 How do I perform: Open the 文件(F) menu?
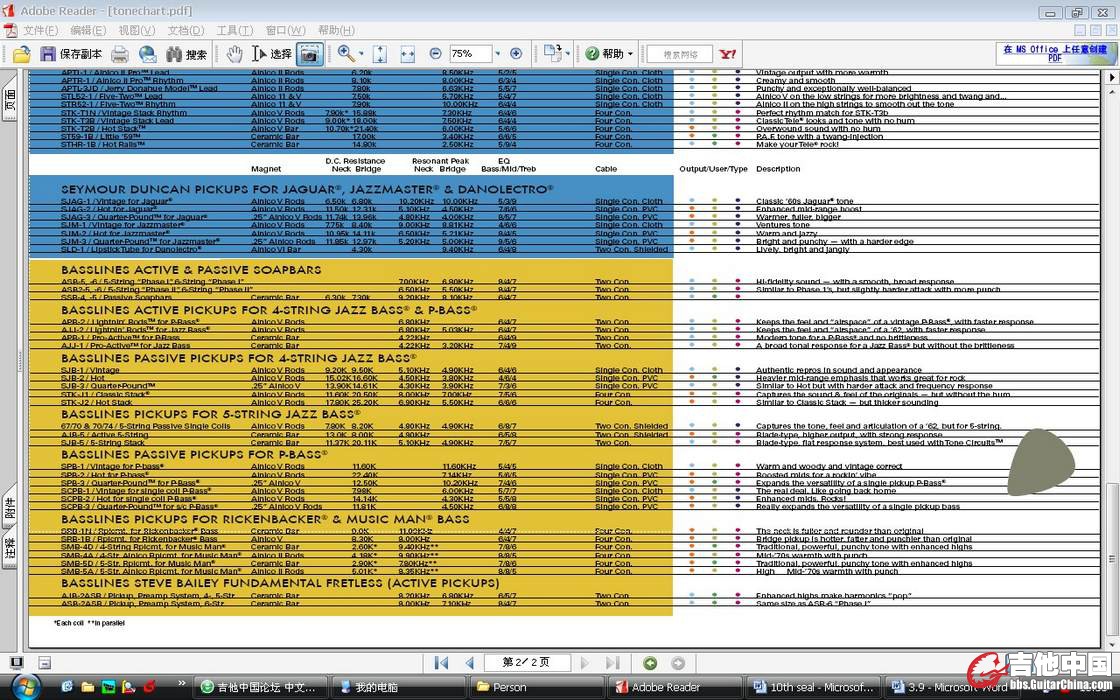tap(41, 30)
